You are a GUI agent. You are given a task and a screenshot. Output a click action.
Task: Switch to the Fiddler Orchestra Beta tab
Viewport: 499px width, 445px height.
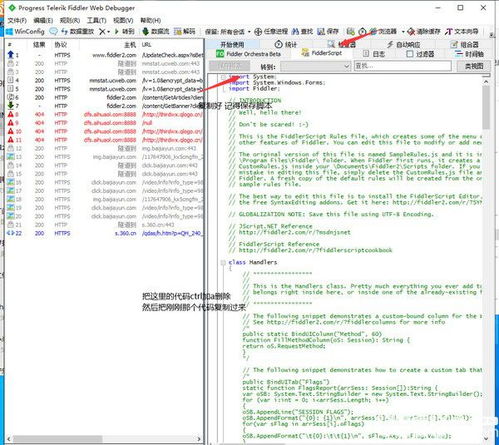248,53
